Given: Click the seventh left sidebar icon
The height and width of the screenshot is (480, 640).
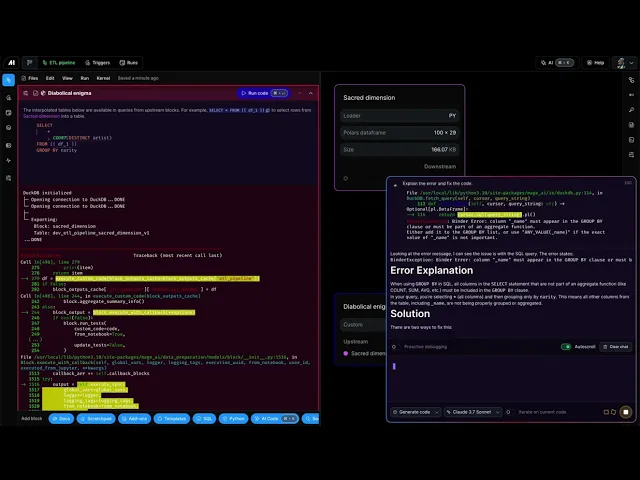Looking at the screenshot, I should [x=9, y=178].
